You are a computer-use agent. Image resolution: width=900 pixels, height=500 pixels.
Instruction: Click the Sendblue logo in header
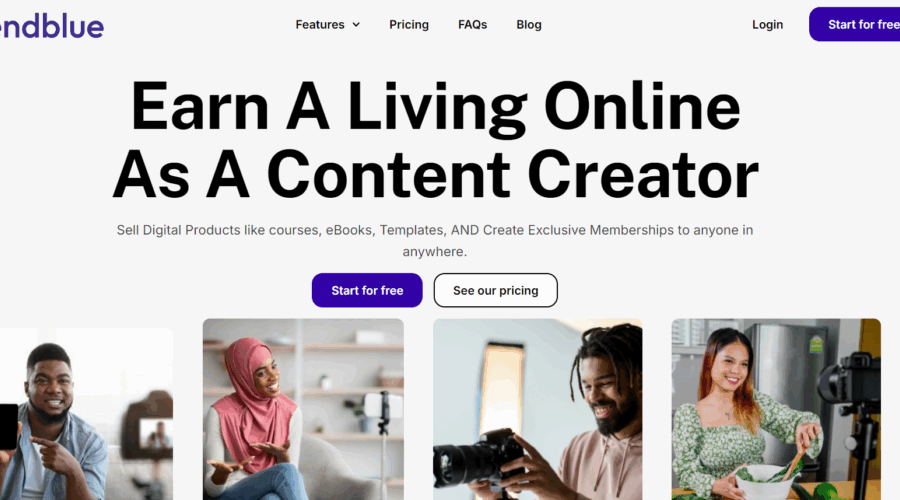click(x=52, y=26)
